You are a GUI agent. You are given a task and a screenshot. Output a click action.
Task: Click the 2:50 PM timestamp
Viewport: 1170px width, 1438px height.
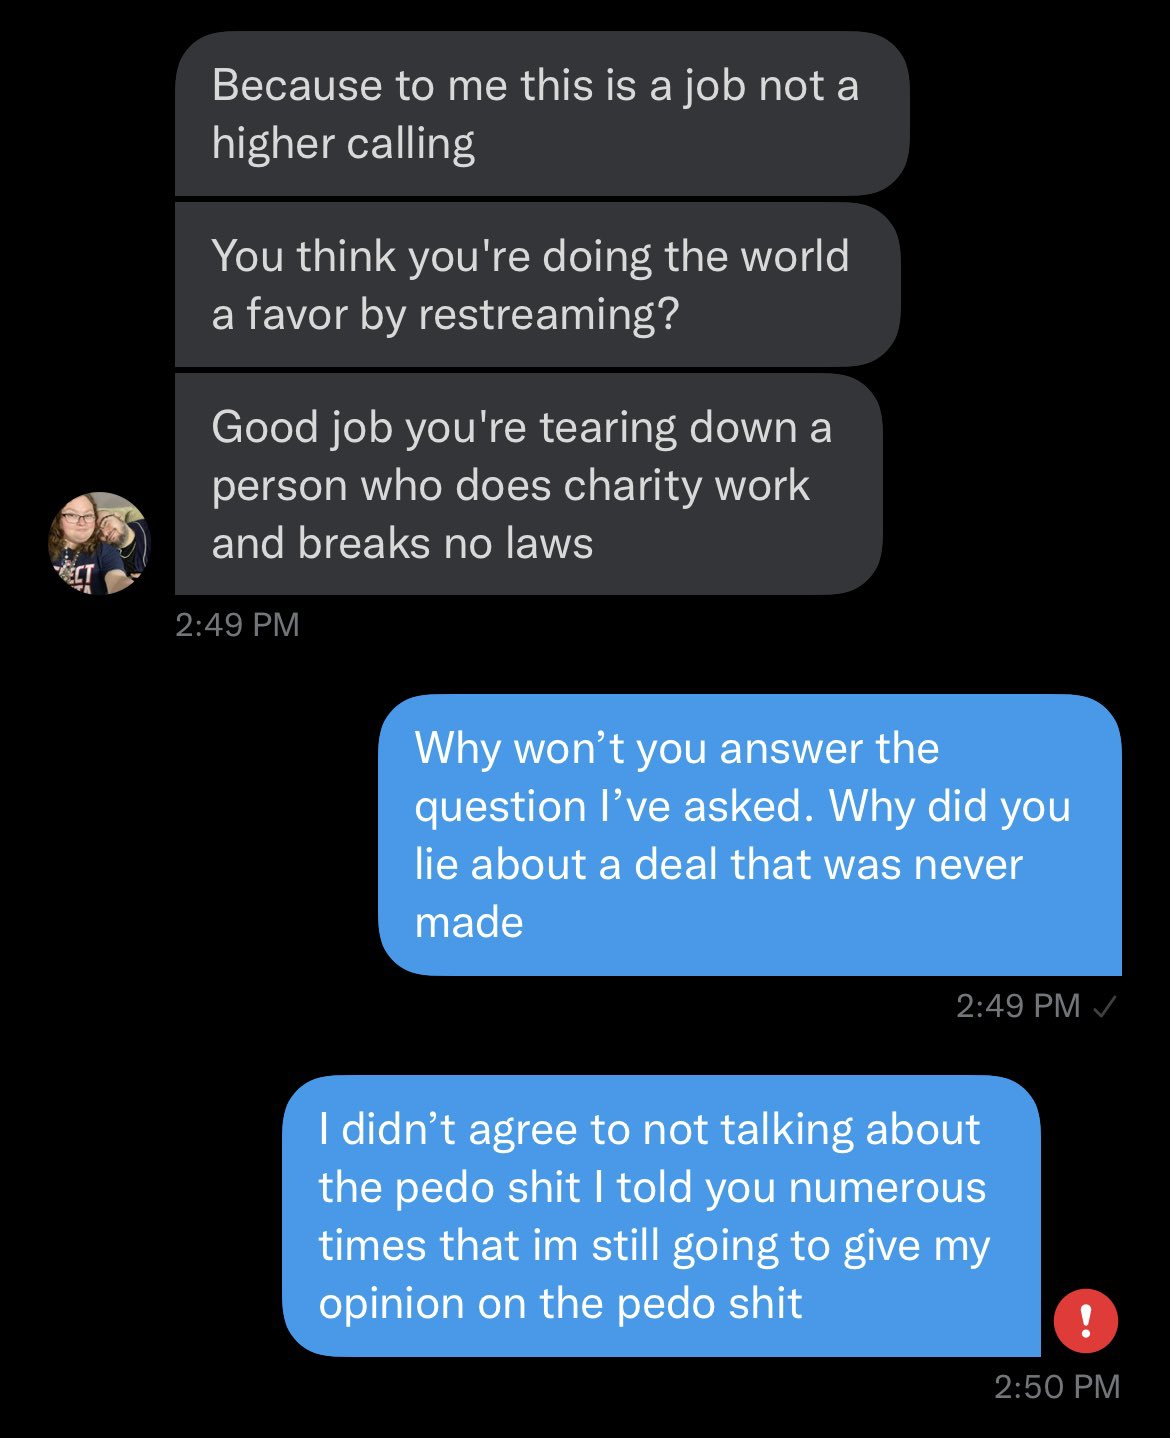[1057, 1387]
